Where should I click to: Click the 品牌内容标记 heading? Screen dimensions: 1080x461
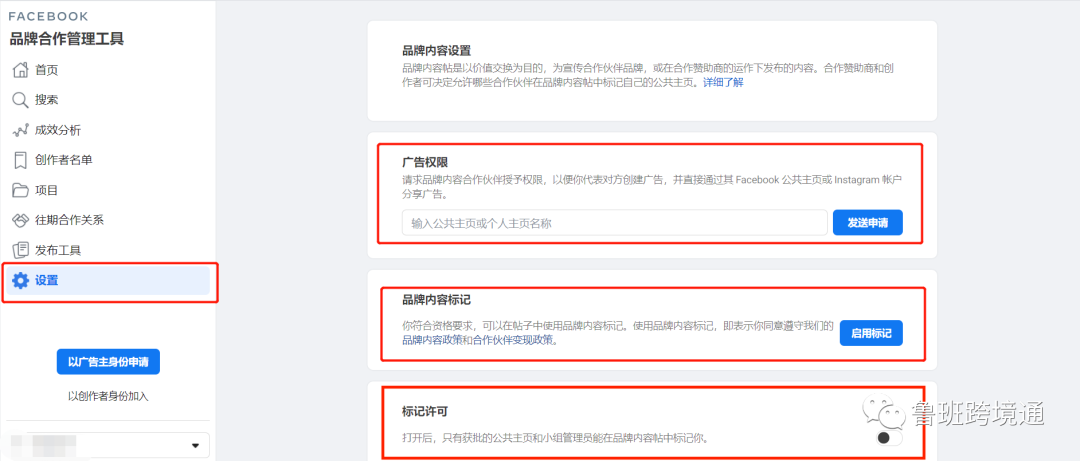(x=437, y=300)
